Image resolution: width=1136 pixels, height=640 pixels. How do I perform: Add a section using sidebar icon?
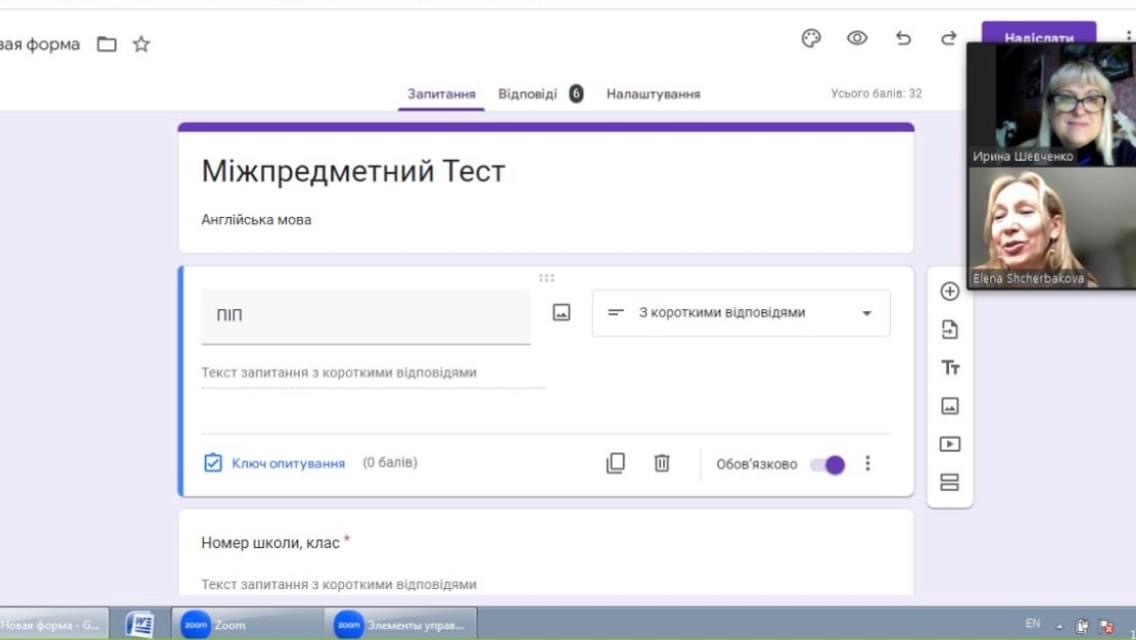click(950, 482)
